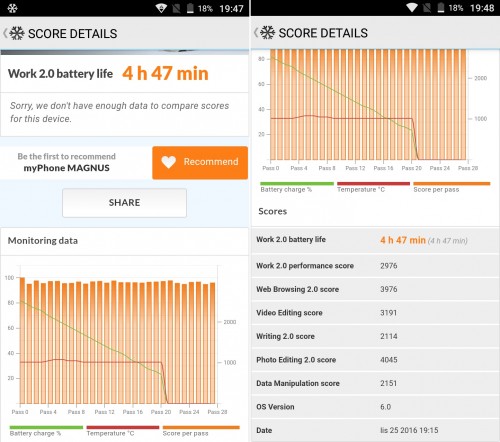This screenshot has height=442, width=500.
Task: Select the Work 2.0 performance score row
Action: coord(375,266)
